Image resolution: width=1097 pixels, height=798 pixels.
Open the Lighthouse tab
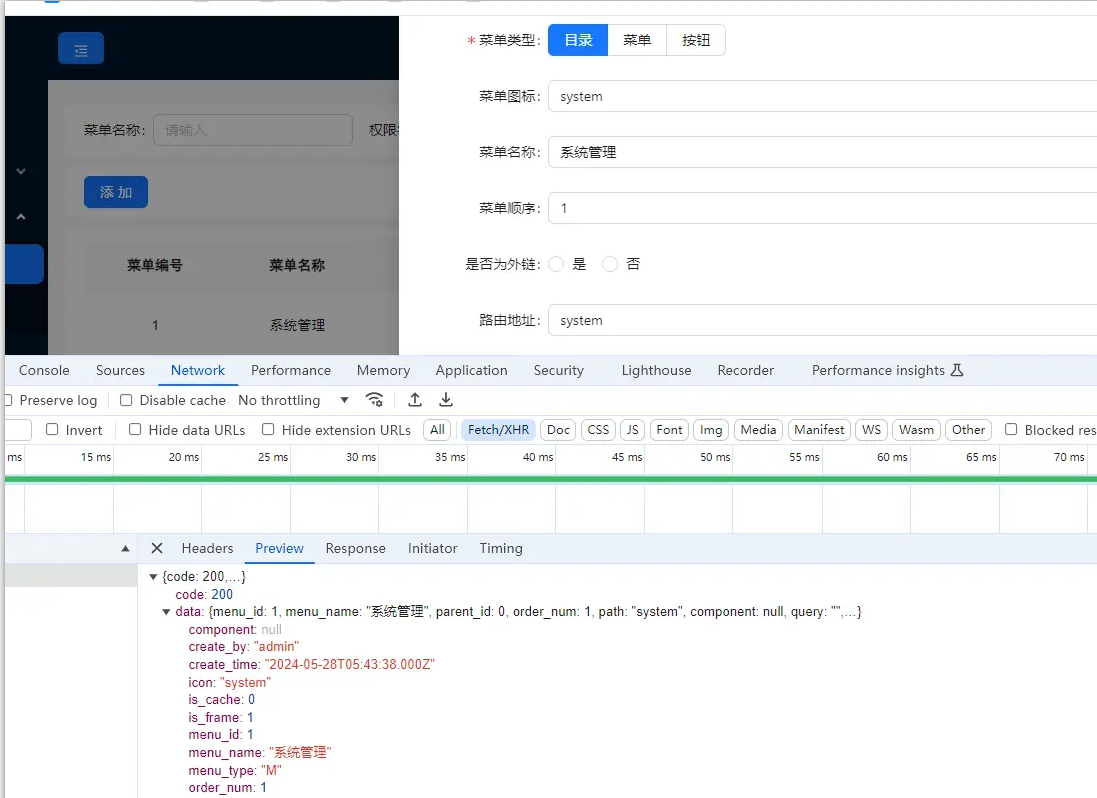[x=656, y=370]
